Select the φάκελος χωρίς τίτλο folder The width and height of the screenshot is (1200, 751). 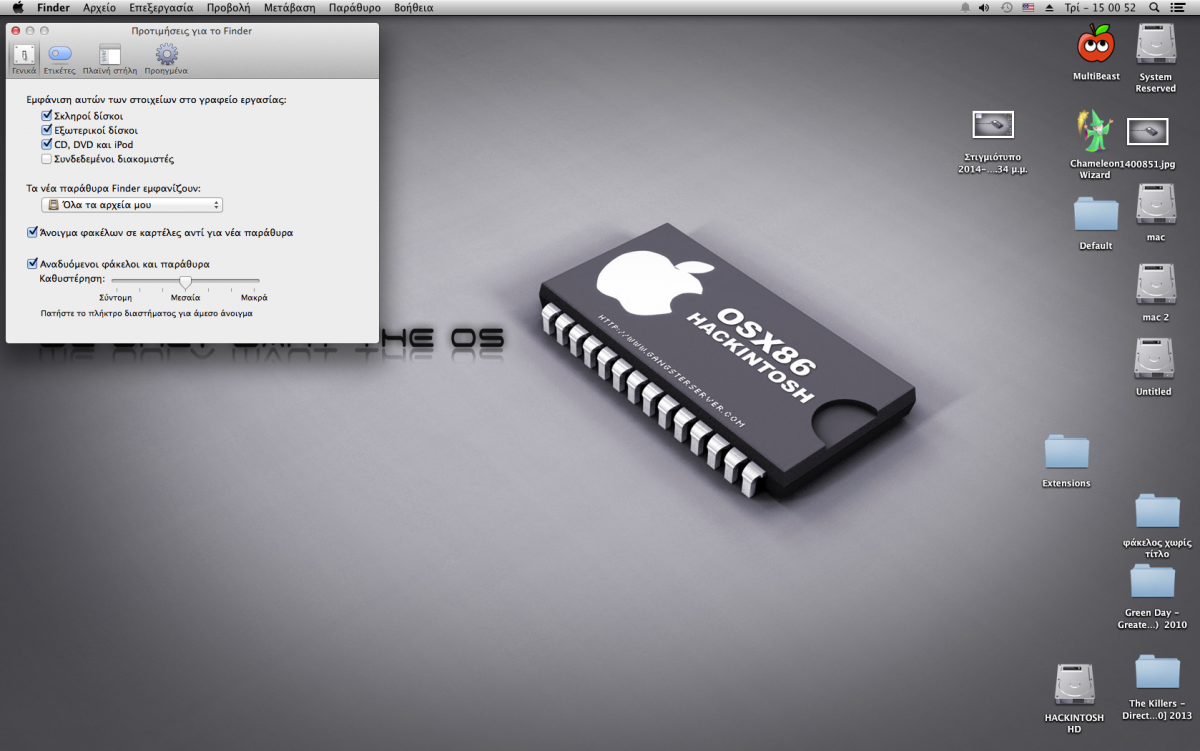point(1158,511)
